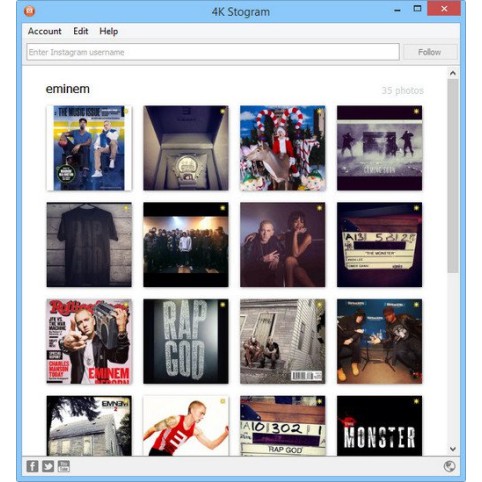The height and width of the screenshot is (482, 482).
Task: Open the Santa with candy canes photo
Action: click(x=283, y=148)
